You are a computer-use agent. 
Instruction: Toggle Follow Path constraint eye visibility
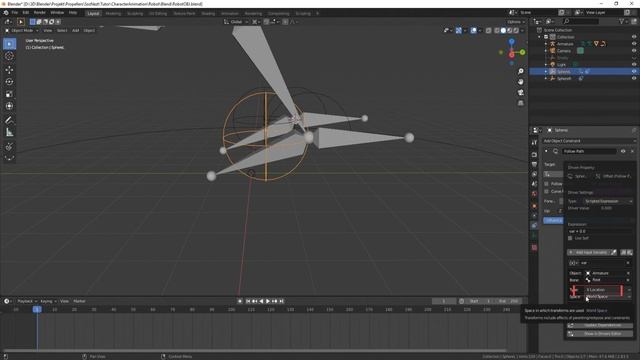click(x=623, y=151)
